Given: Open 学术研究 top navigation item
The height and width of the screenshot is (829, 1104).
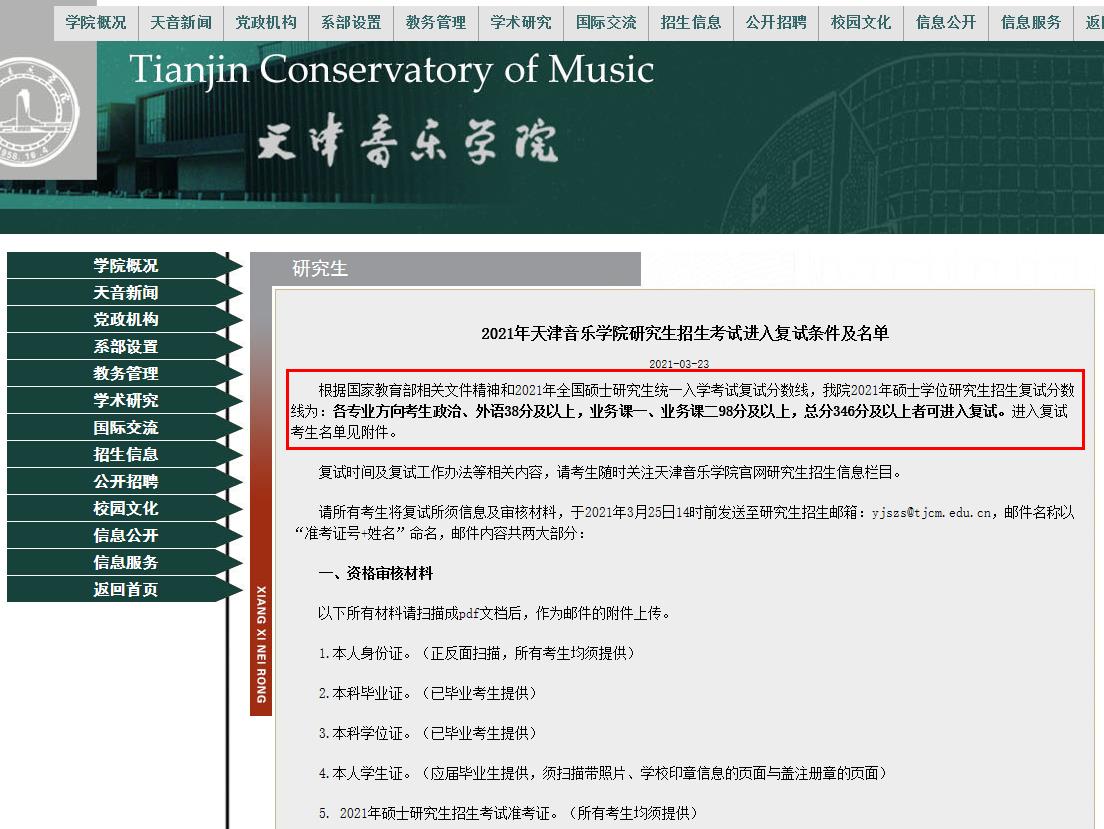Looking at the screenshot, I should tap(521, 22).
